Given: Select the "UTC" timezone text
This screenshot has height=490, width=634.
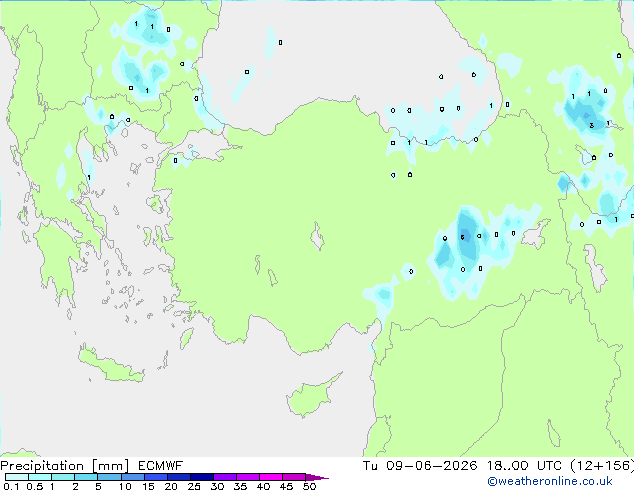Looking at the screenshot, I should pyautogui.click(x=549, y=466).
